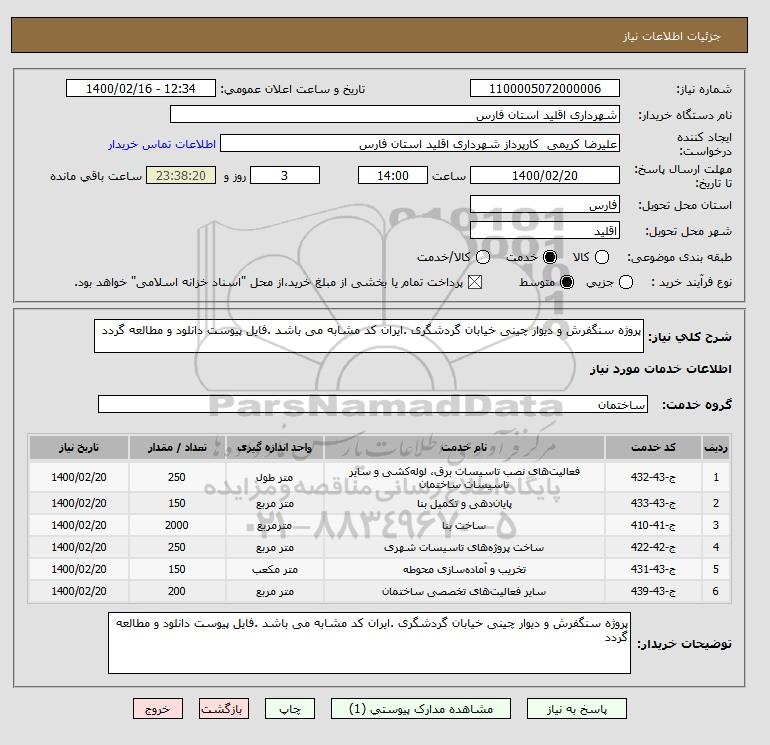770x745 pixels.
Task: Click the کد خدمت column header
Action: pyautogui.click(x=653, y=447)
